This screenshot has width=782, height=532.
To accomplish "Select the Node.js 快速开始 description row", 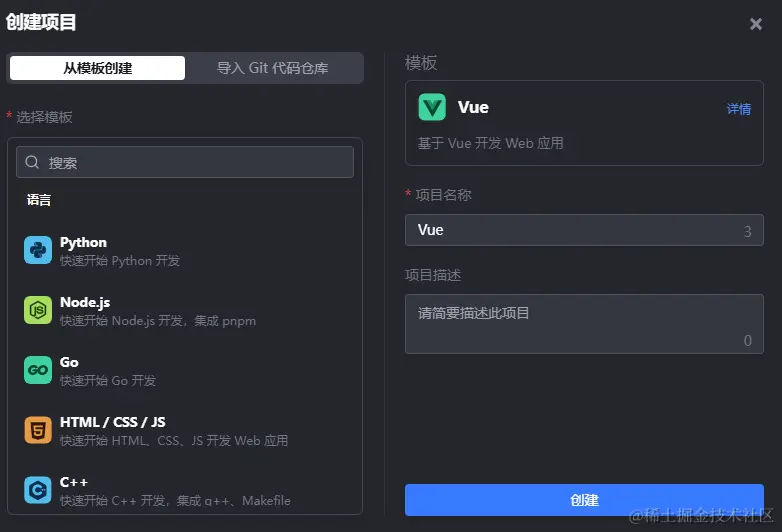I will tap(158, 321).
